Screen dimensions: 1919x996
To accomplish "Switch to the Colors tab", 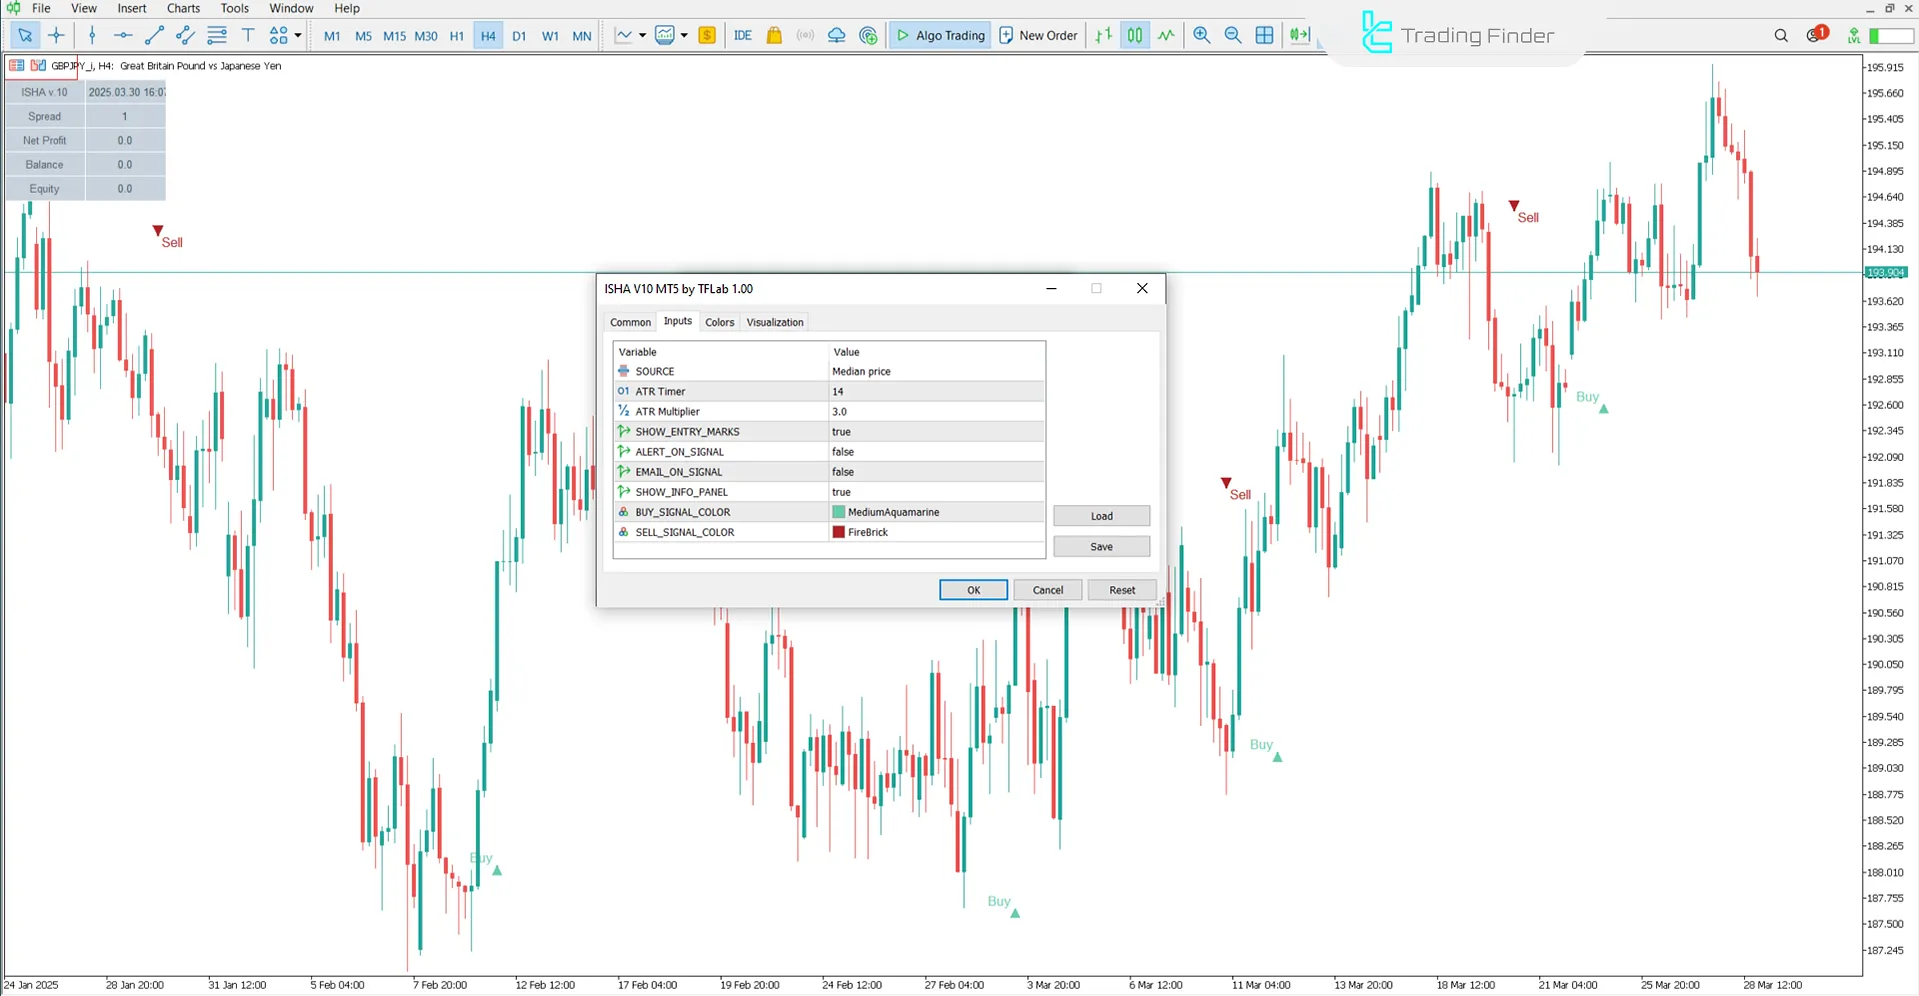I will click(x=719, y=321).
